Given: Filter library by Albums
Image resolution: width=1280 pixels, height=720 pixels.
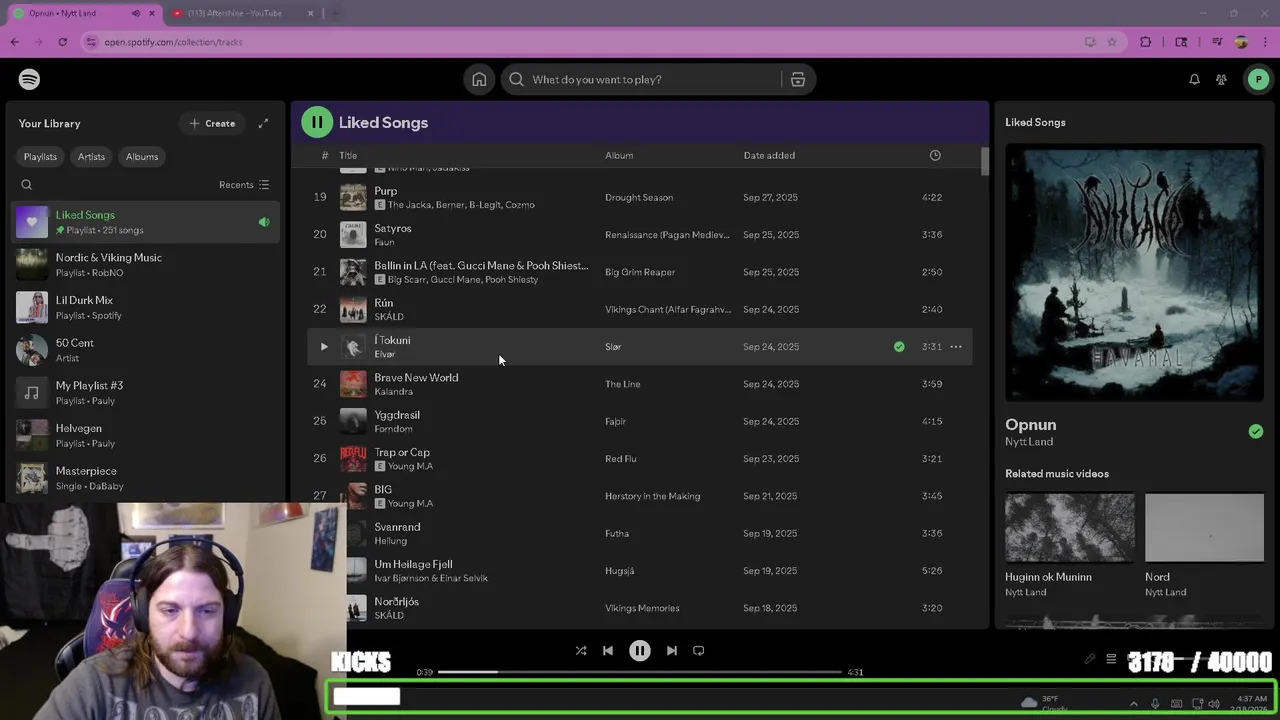Looking at the screenshot, I should 142,157.
